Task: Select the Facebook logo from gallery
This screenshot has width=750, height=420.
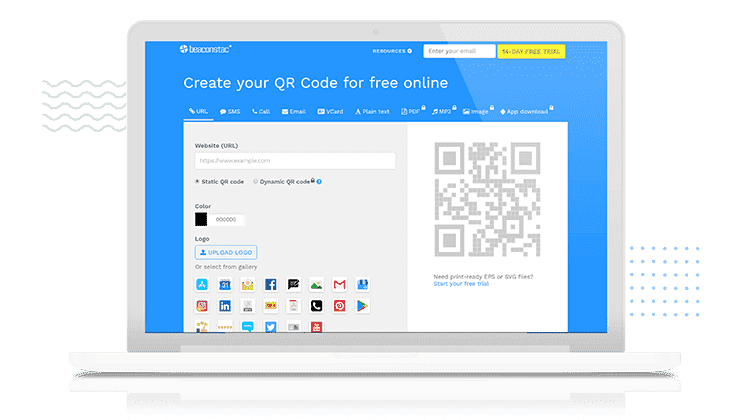Action: (271, 285)
